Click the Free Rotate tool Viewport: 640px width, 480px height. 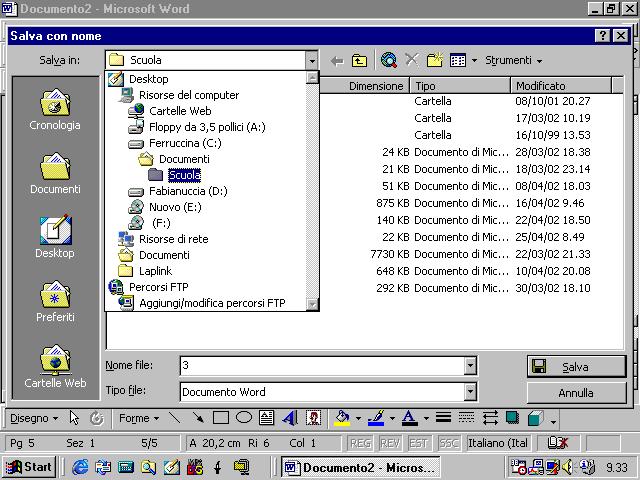coord(97,418)
